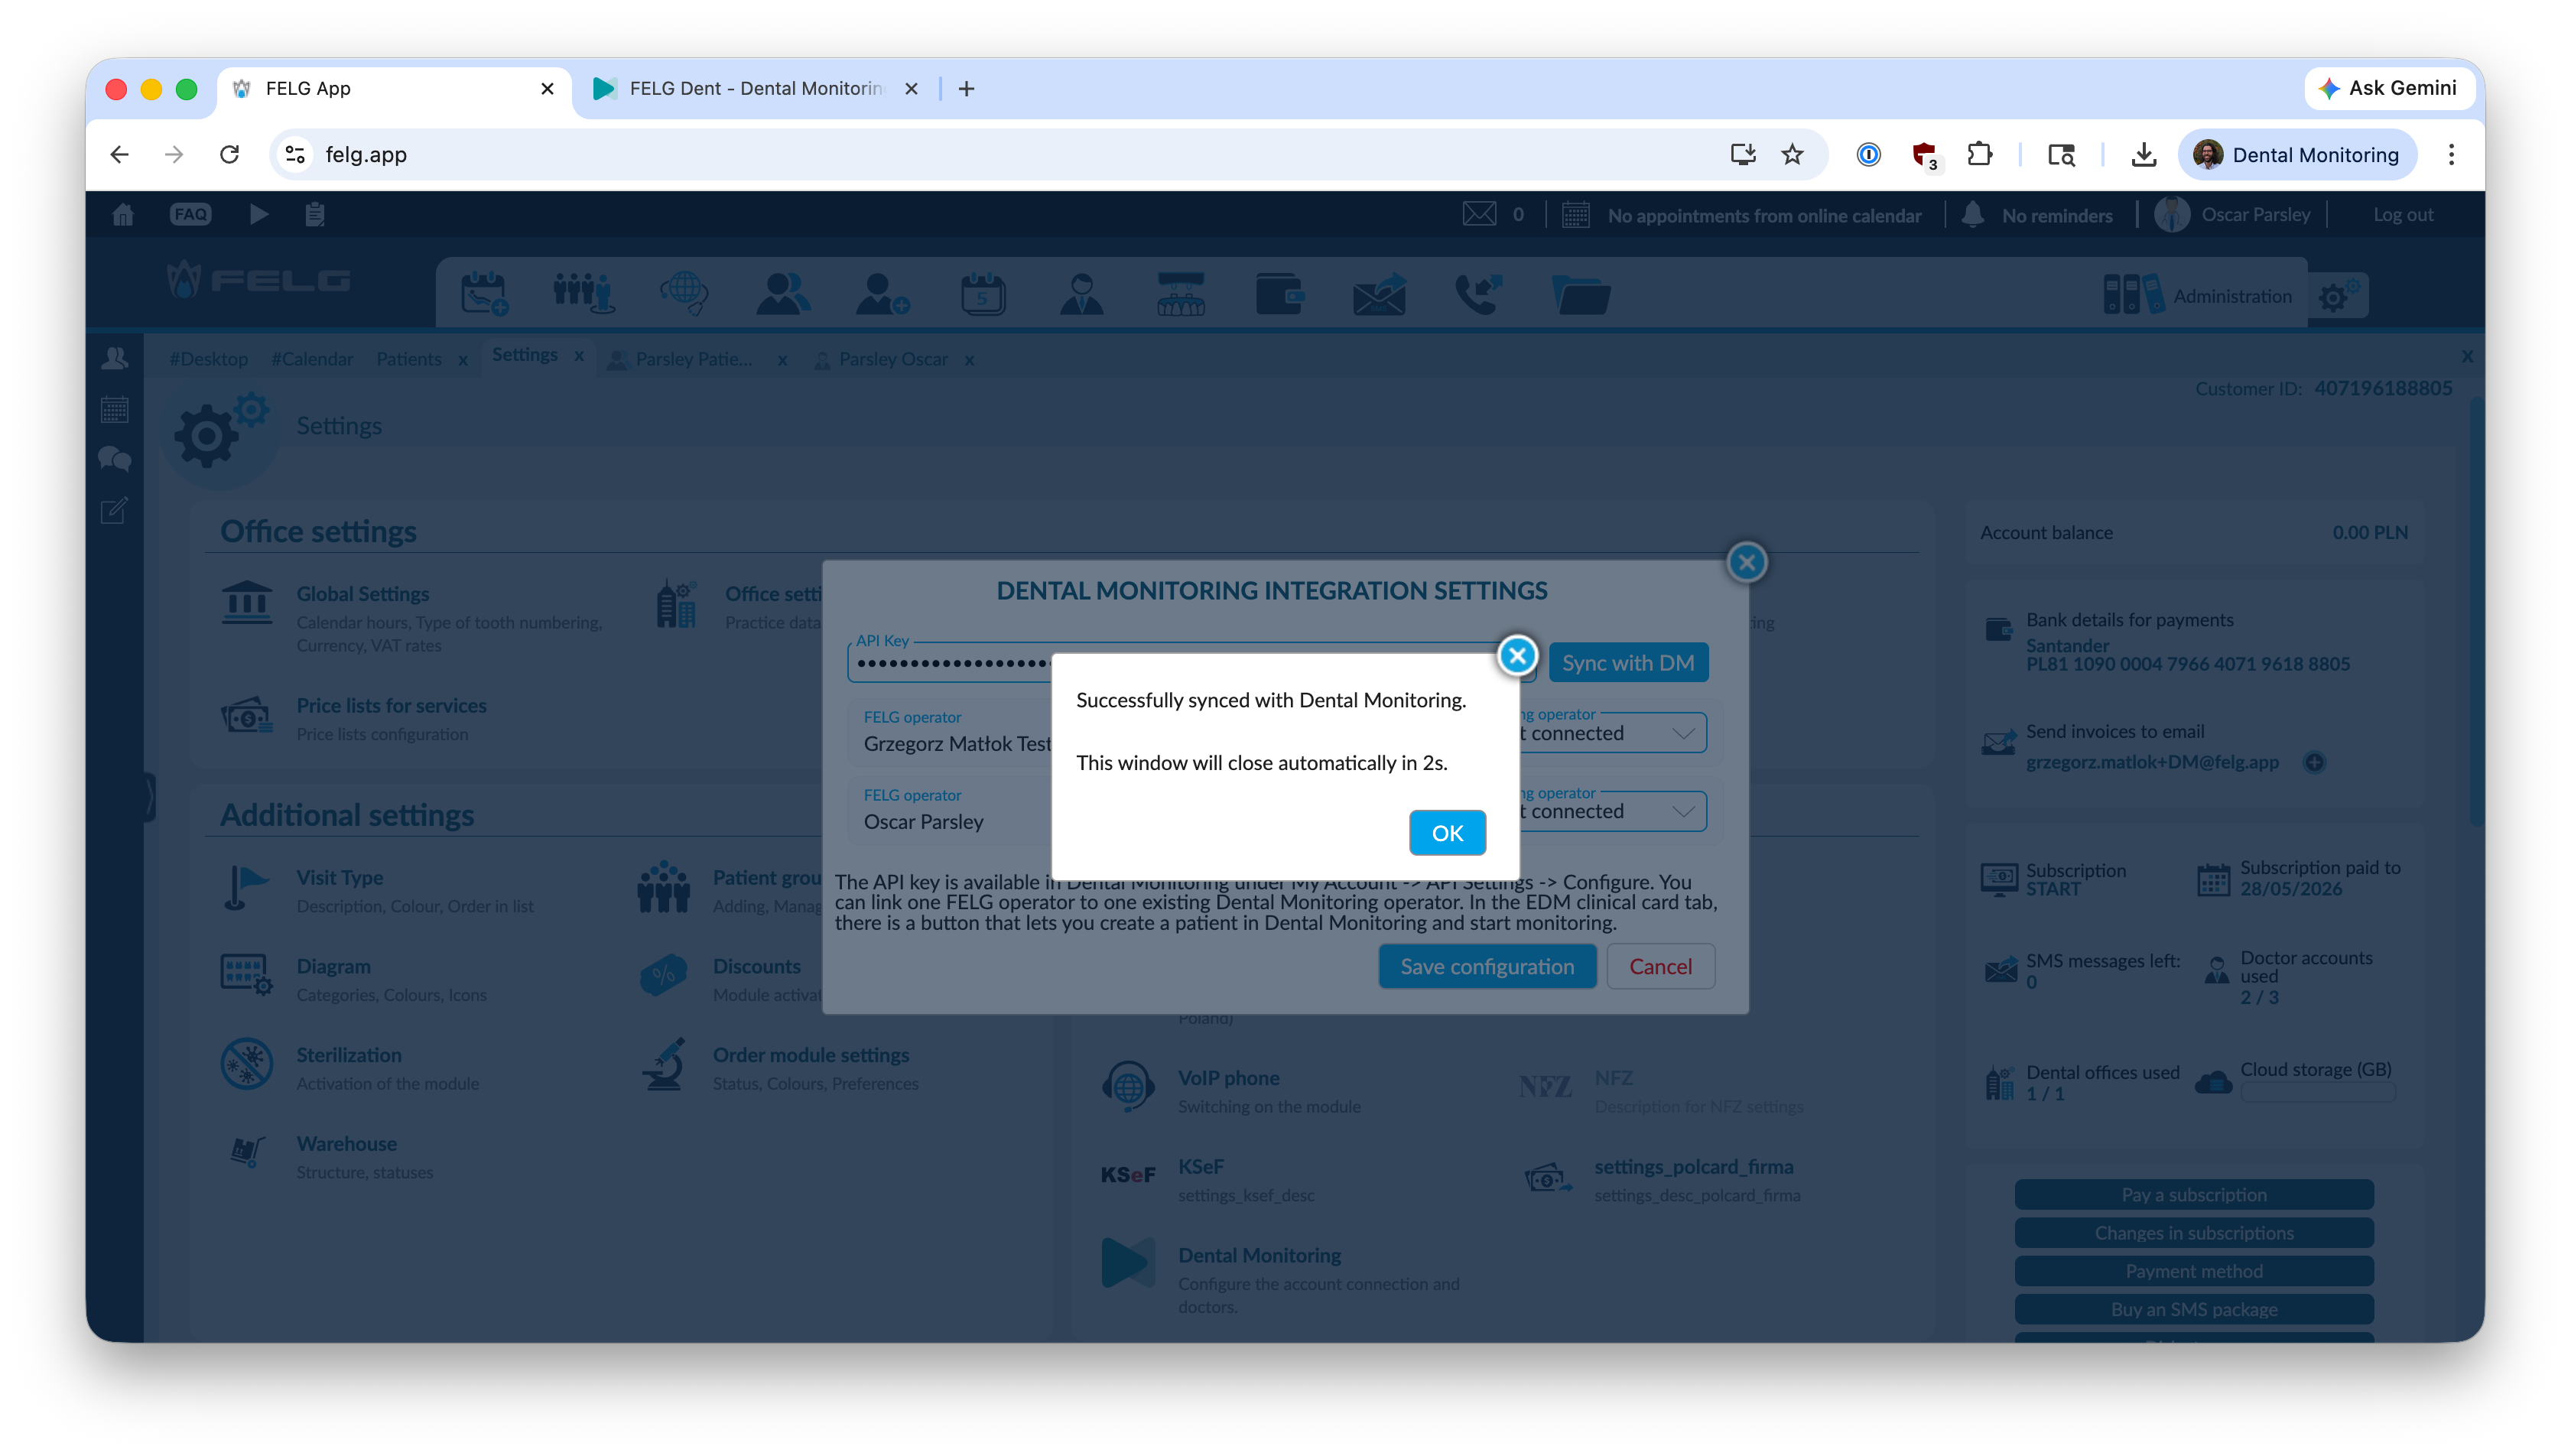2571x1456 pixels.
Task: Click the add appointment calendar icon
Action: (x=484, y=294)
